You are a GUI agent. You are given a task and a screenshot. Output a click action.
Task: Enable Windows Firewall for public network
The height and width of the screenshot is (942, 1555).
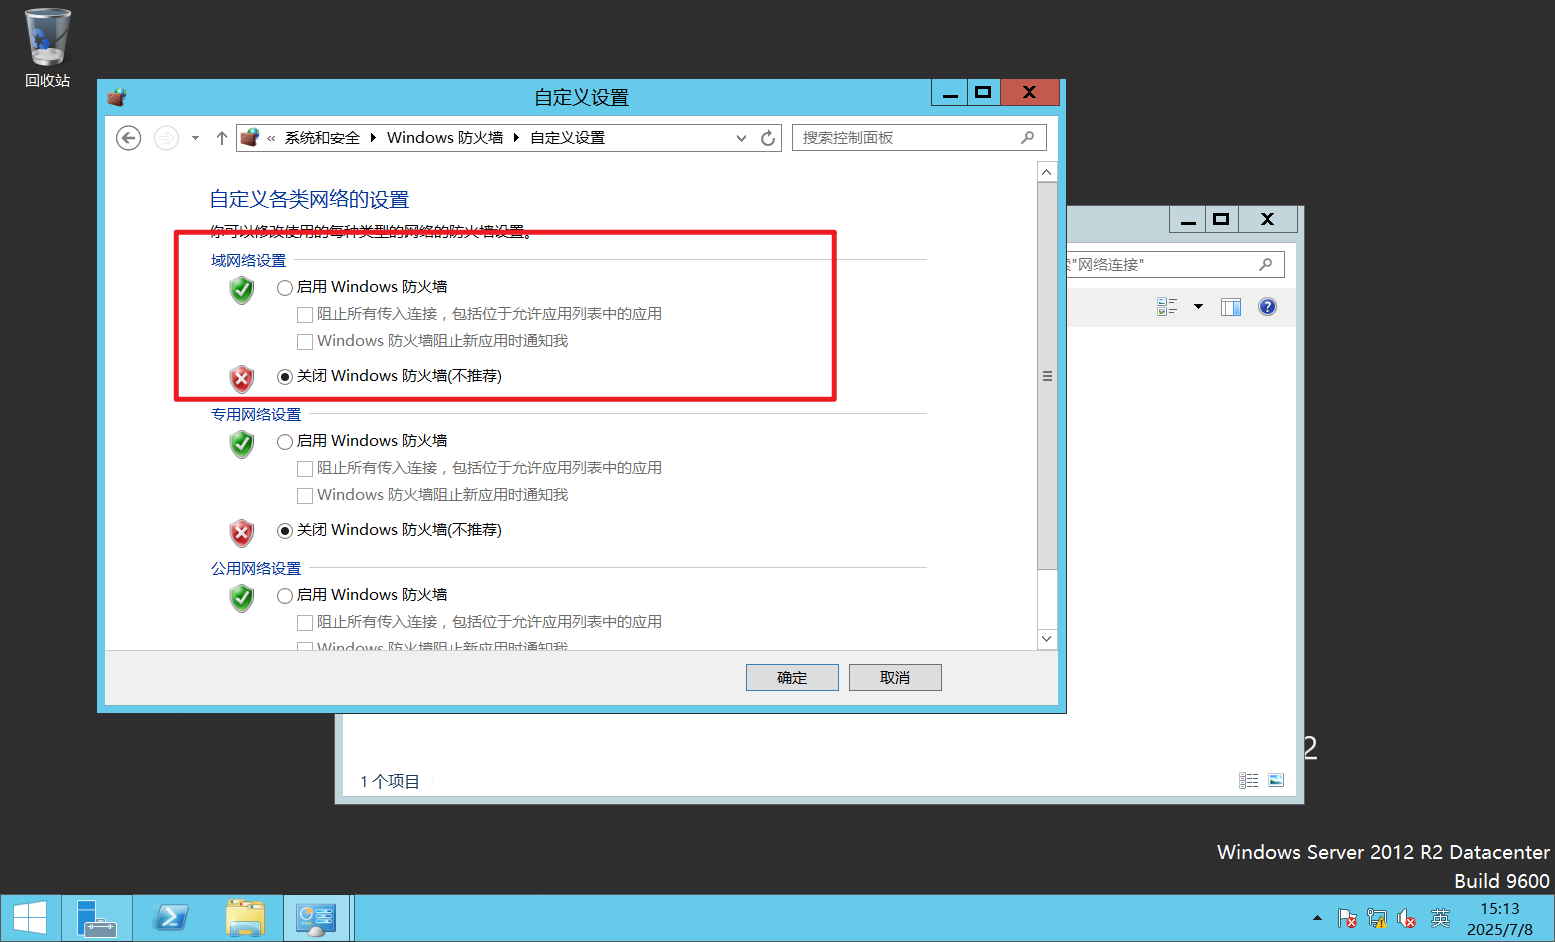(285, 596)
